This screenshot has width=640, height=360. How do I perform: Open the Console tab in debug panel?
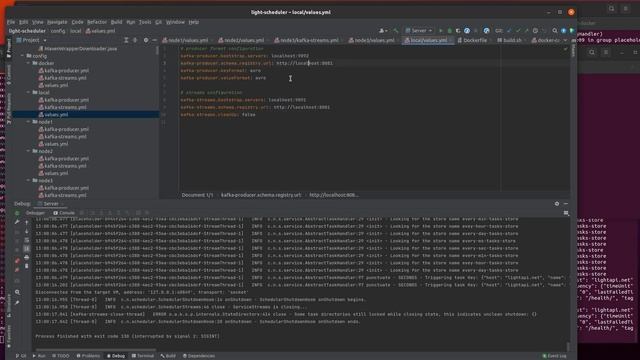[64, 213]
